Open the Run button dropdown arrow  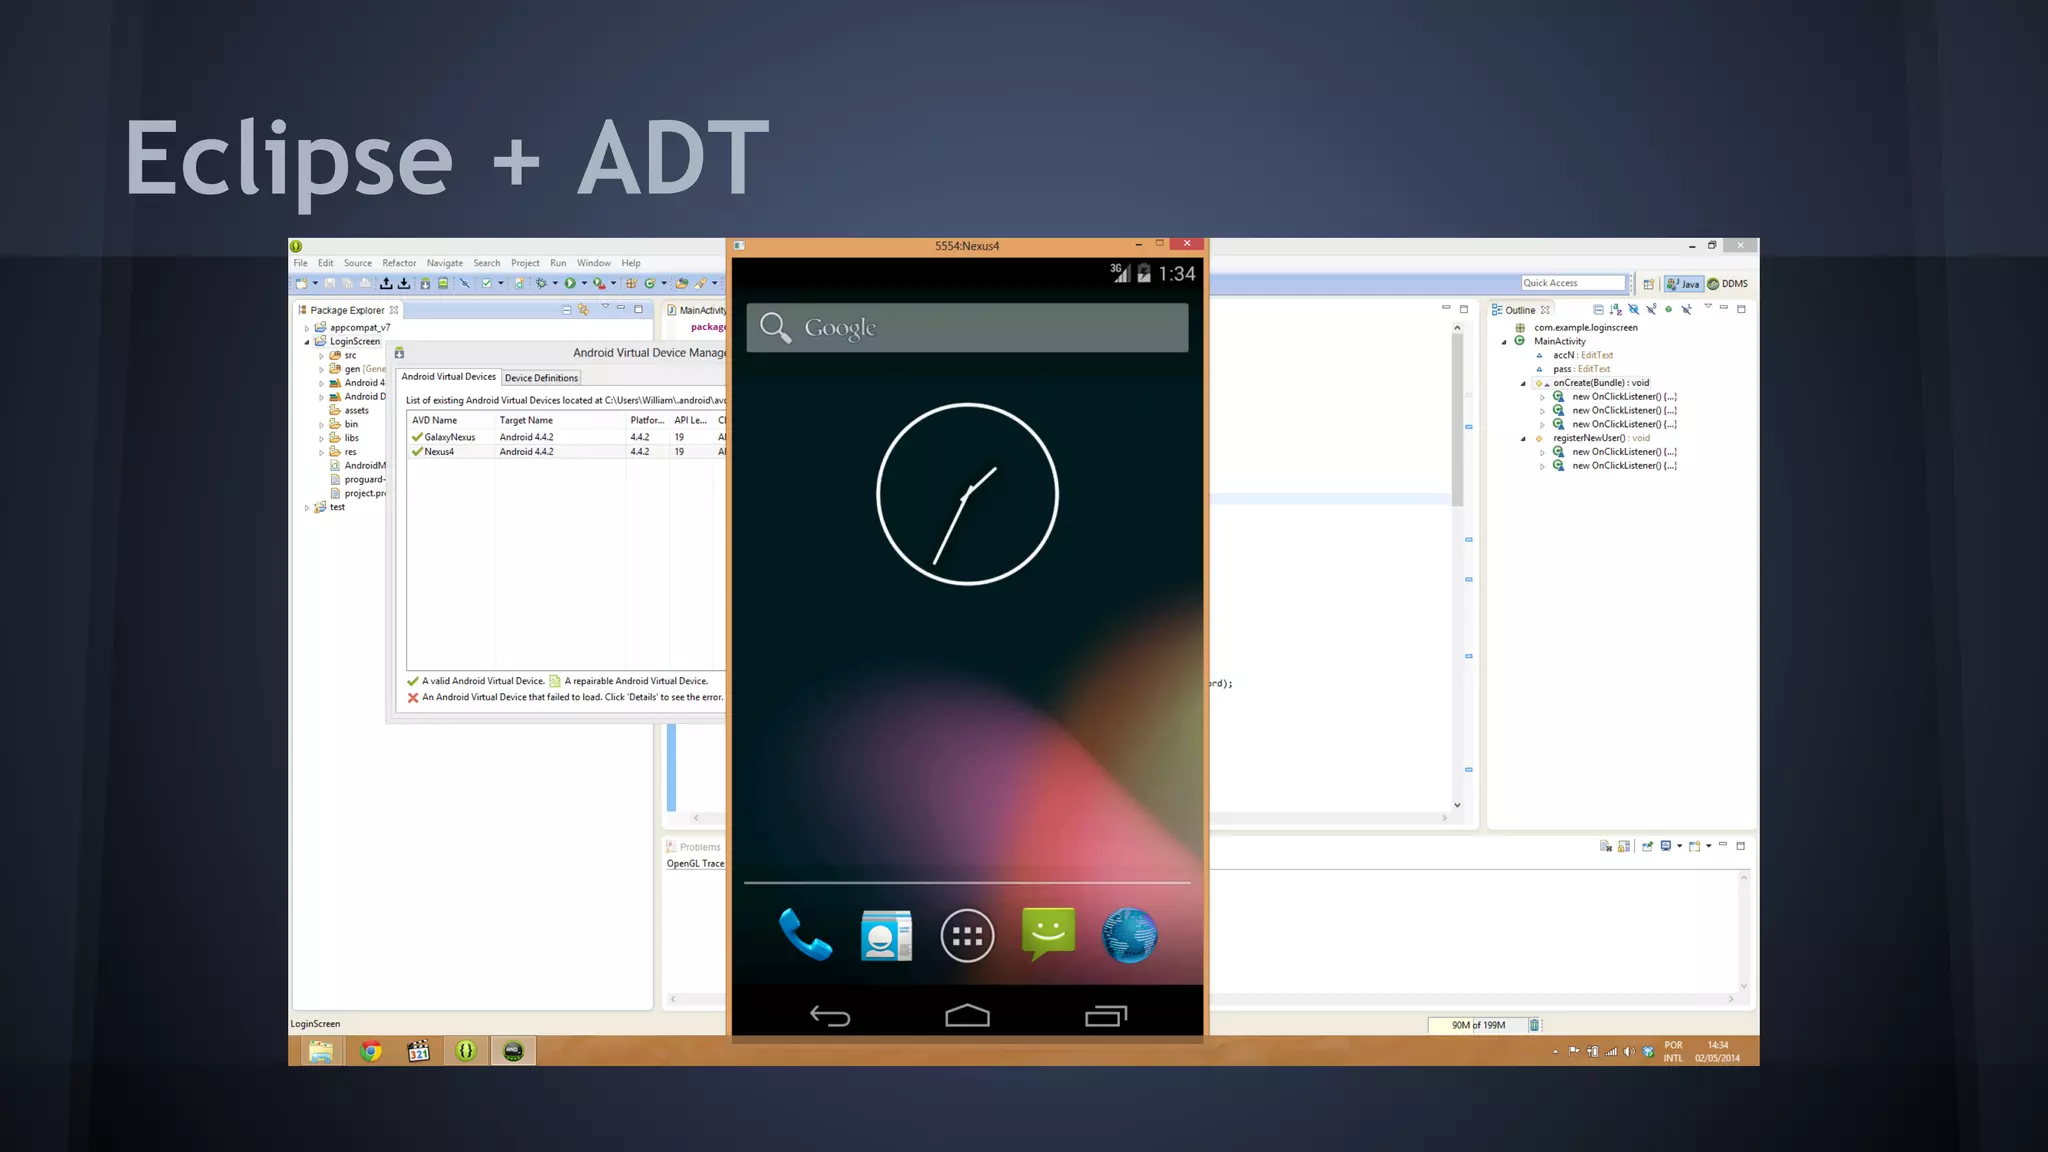click(584, 284)
